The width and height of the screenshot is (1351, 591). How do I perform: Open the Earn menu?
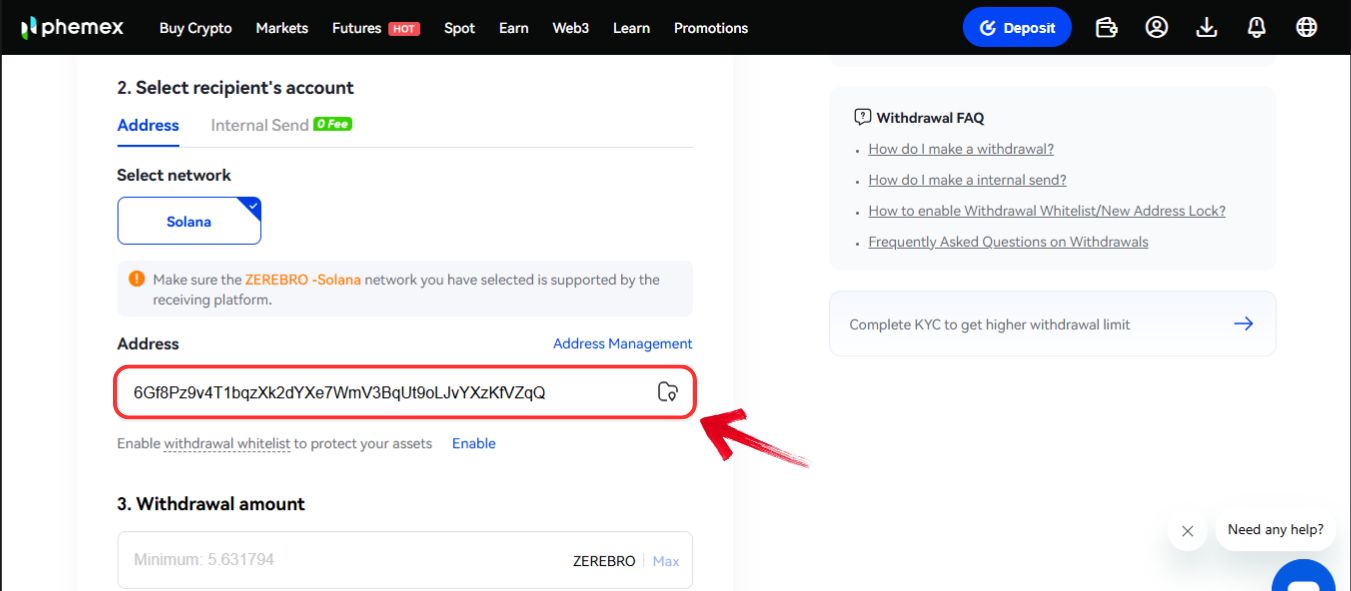click(x=514, y=28)
